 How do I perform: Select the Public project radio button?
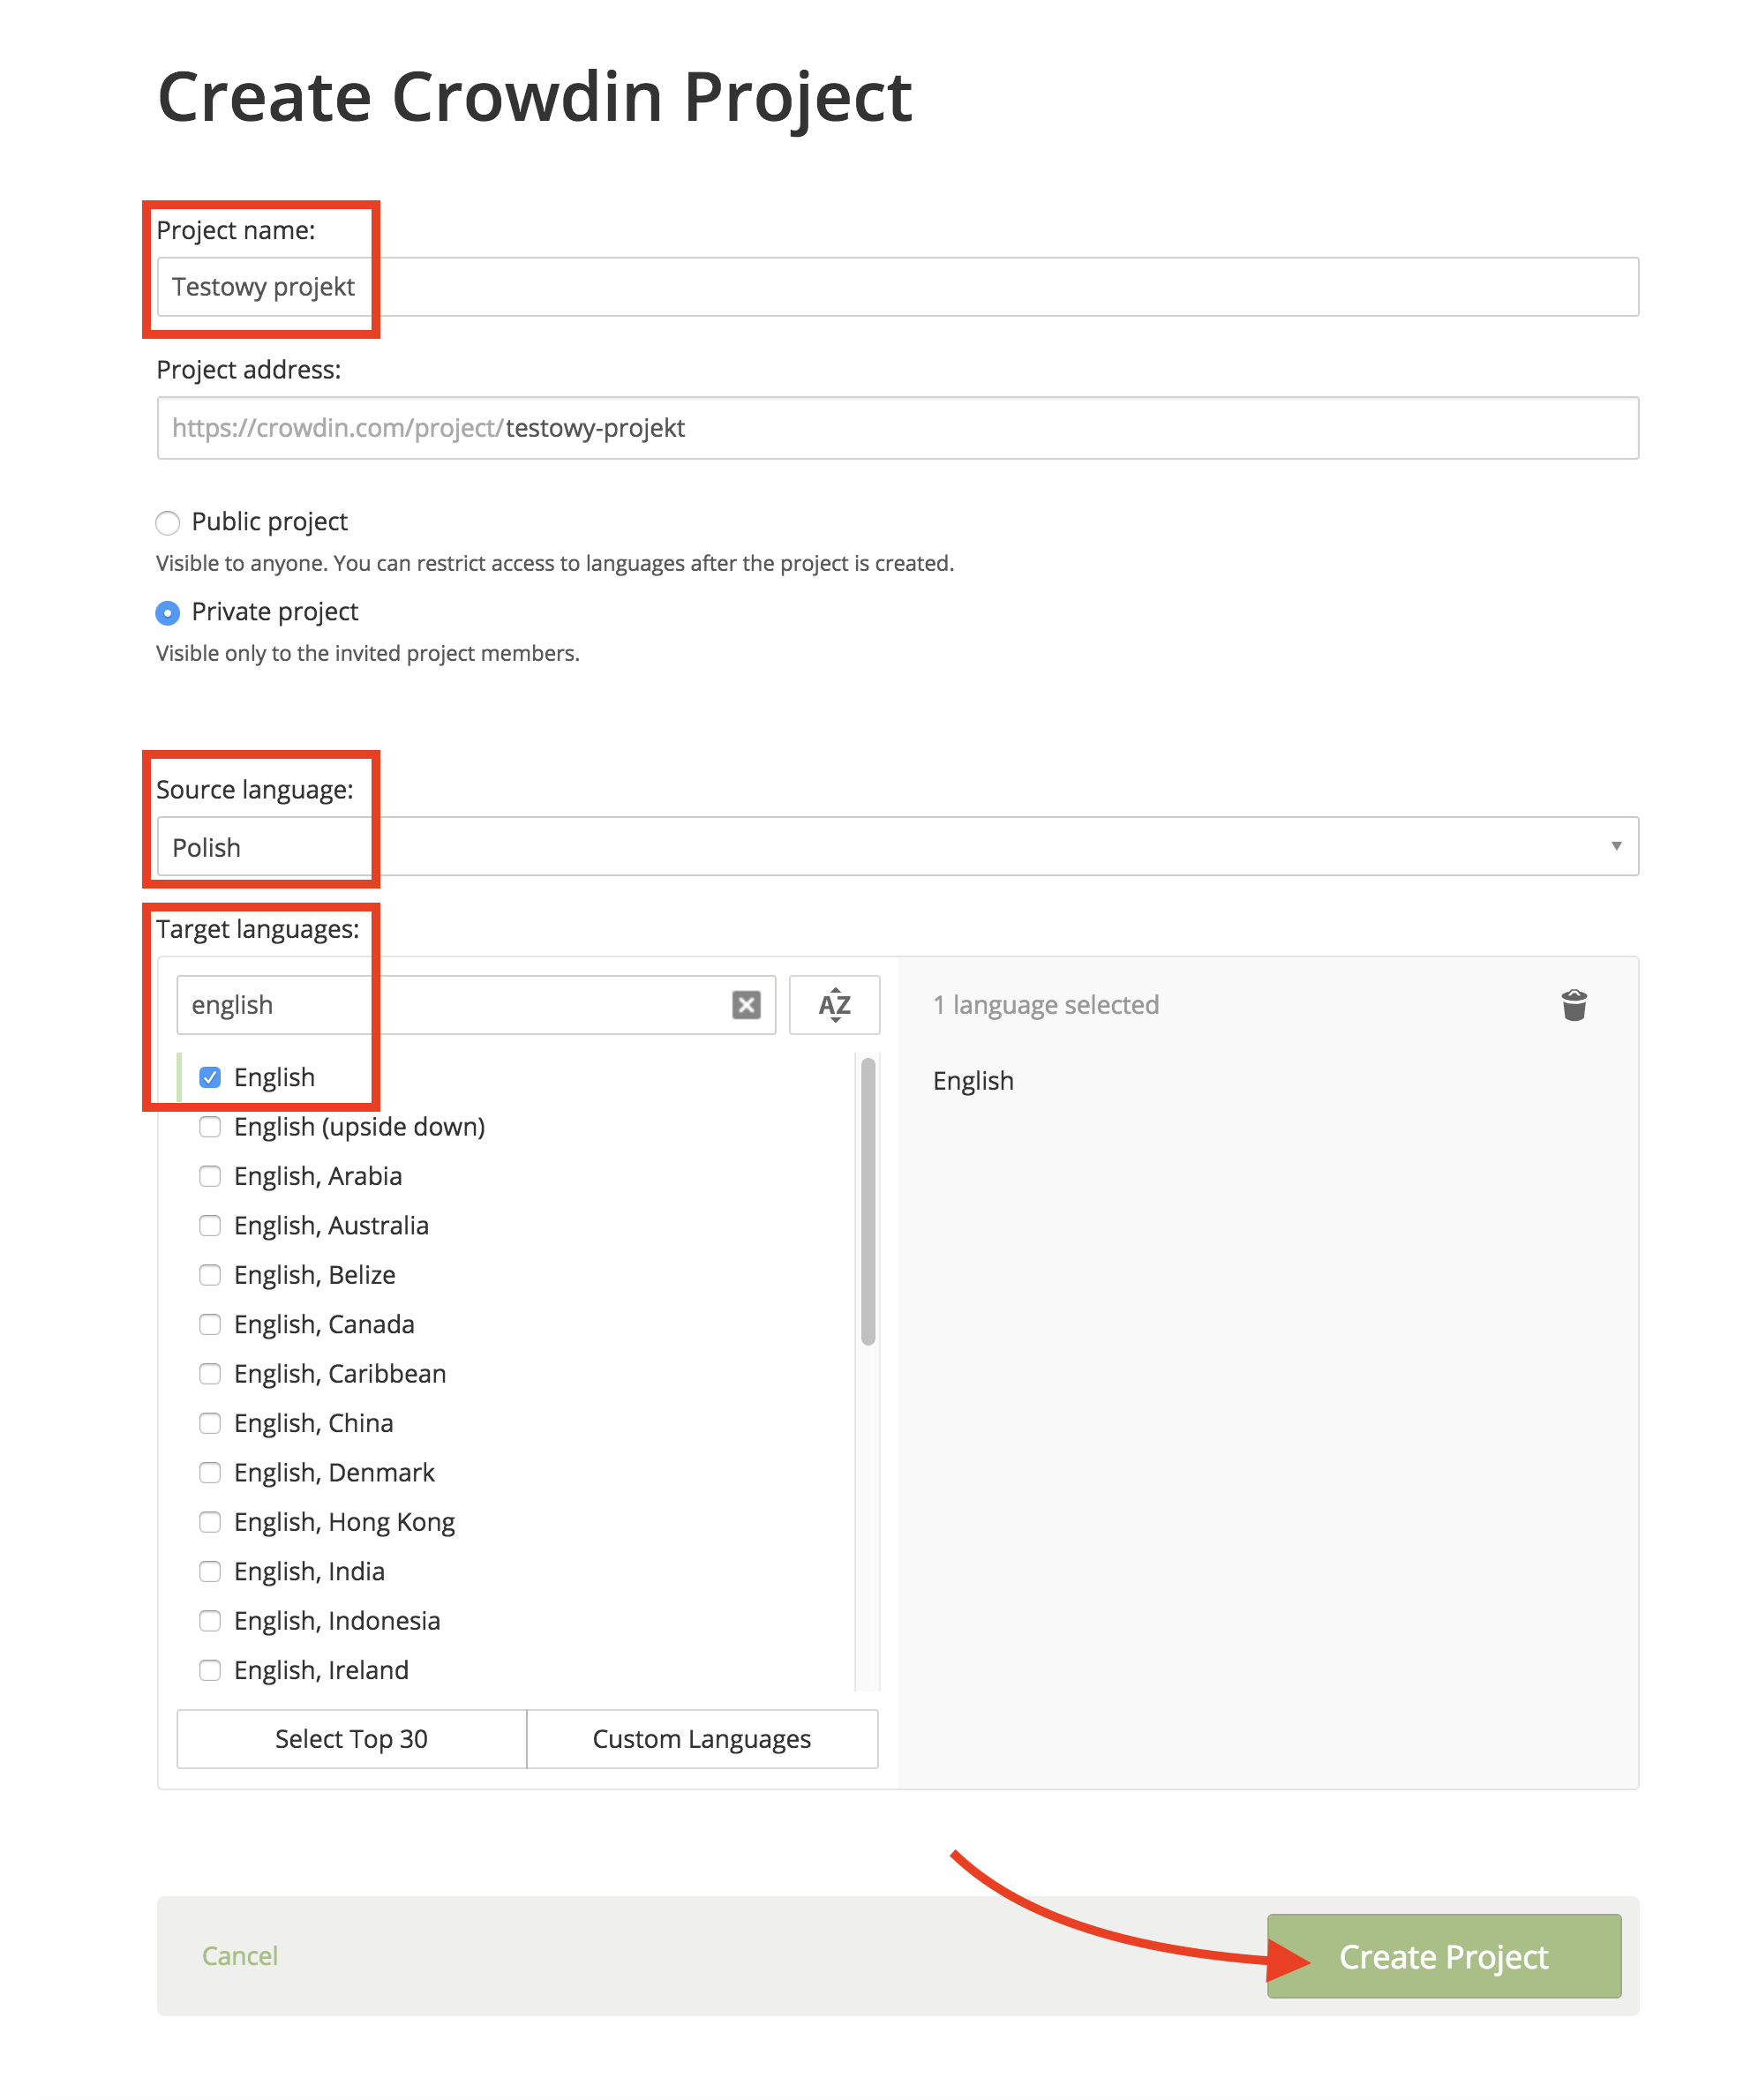(x=168, y=522)
